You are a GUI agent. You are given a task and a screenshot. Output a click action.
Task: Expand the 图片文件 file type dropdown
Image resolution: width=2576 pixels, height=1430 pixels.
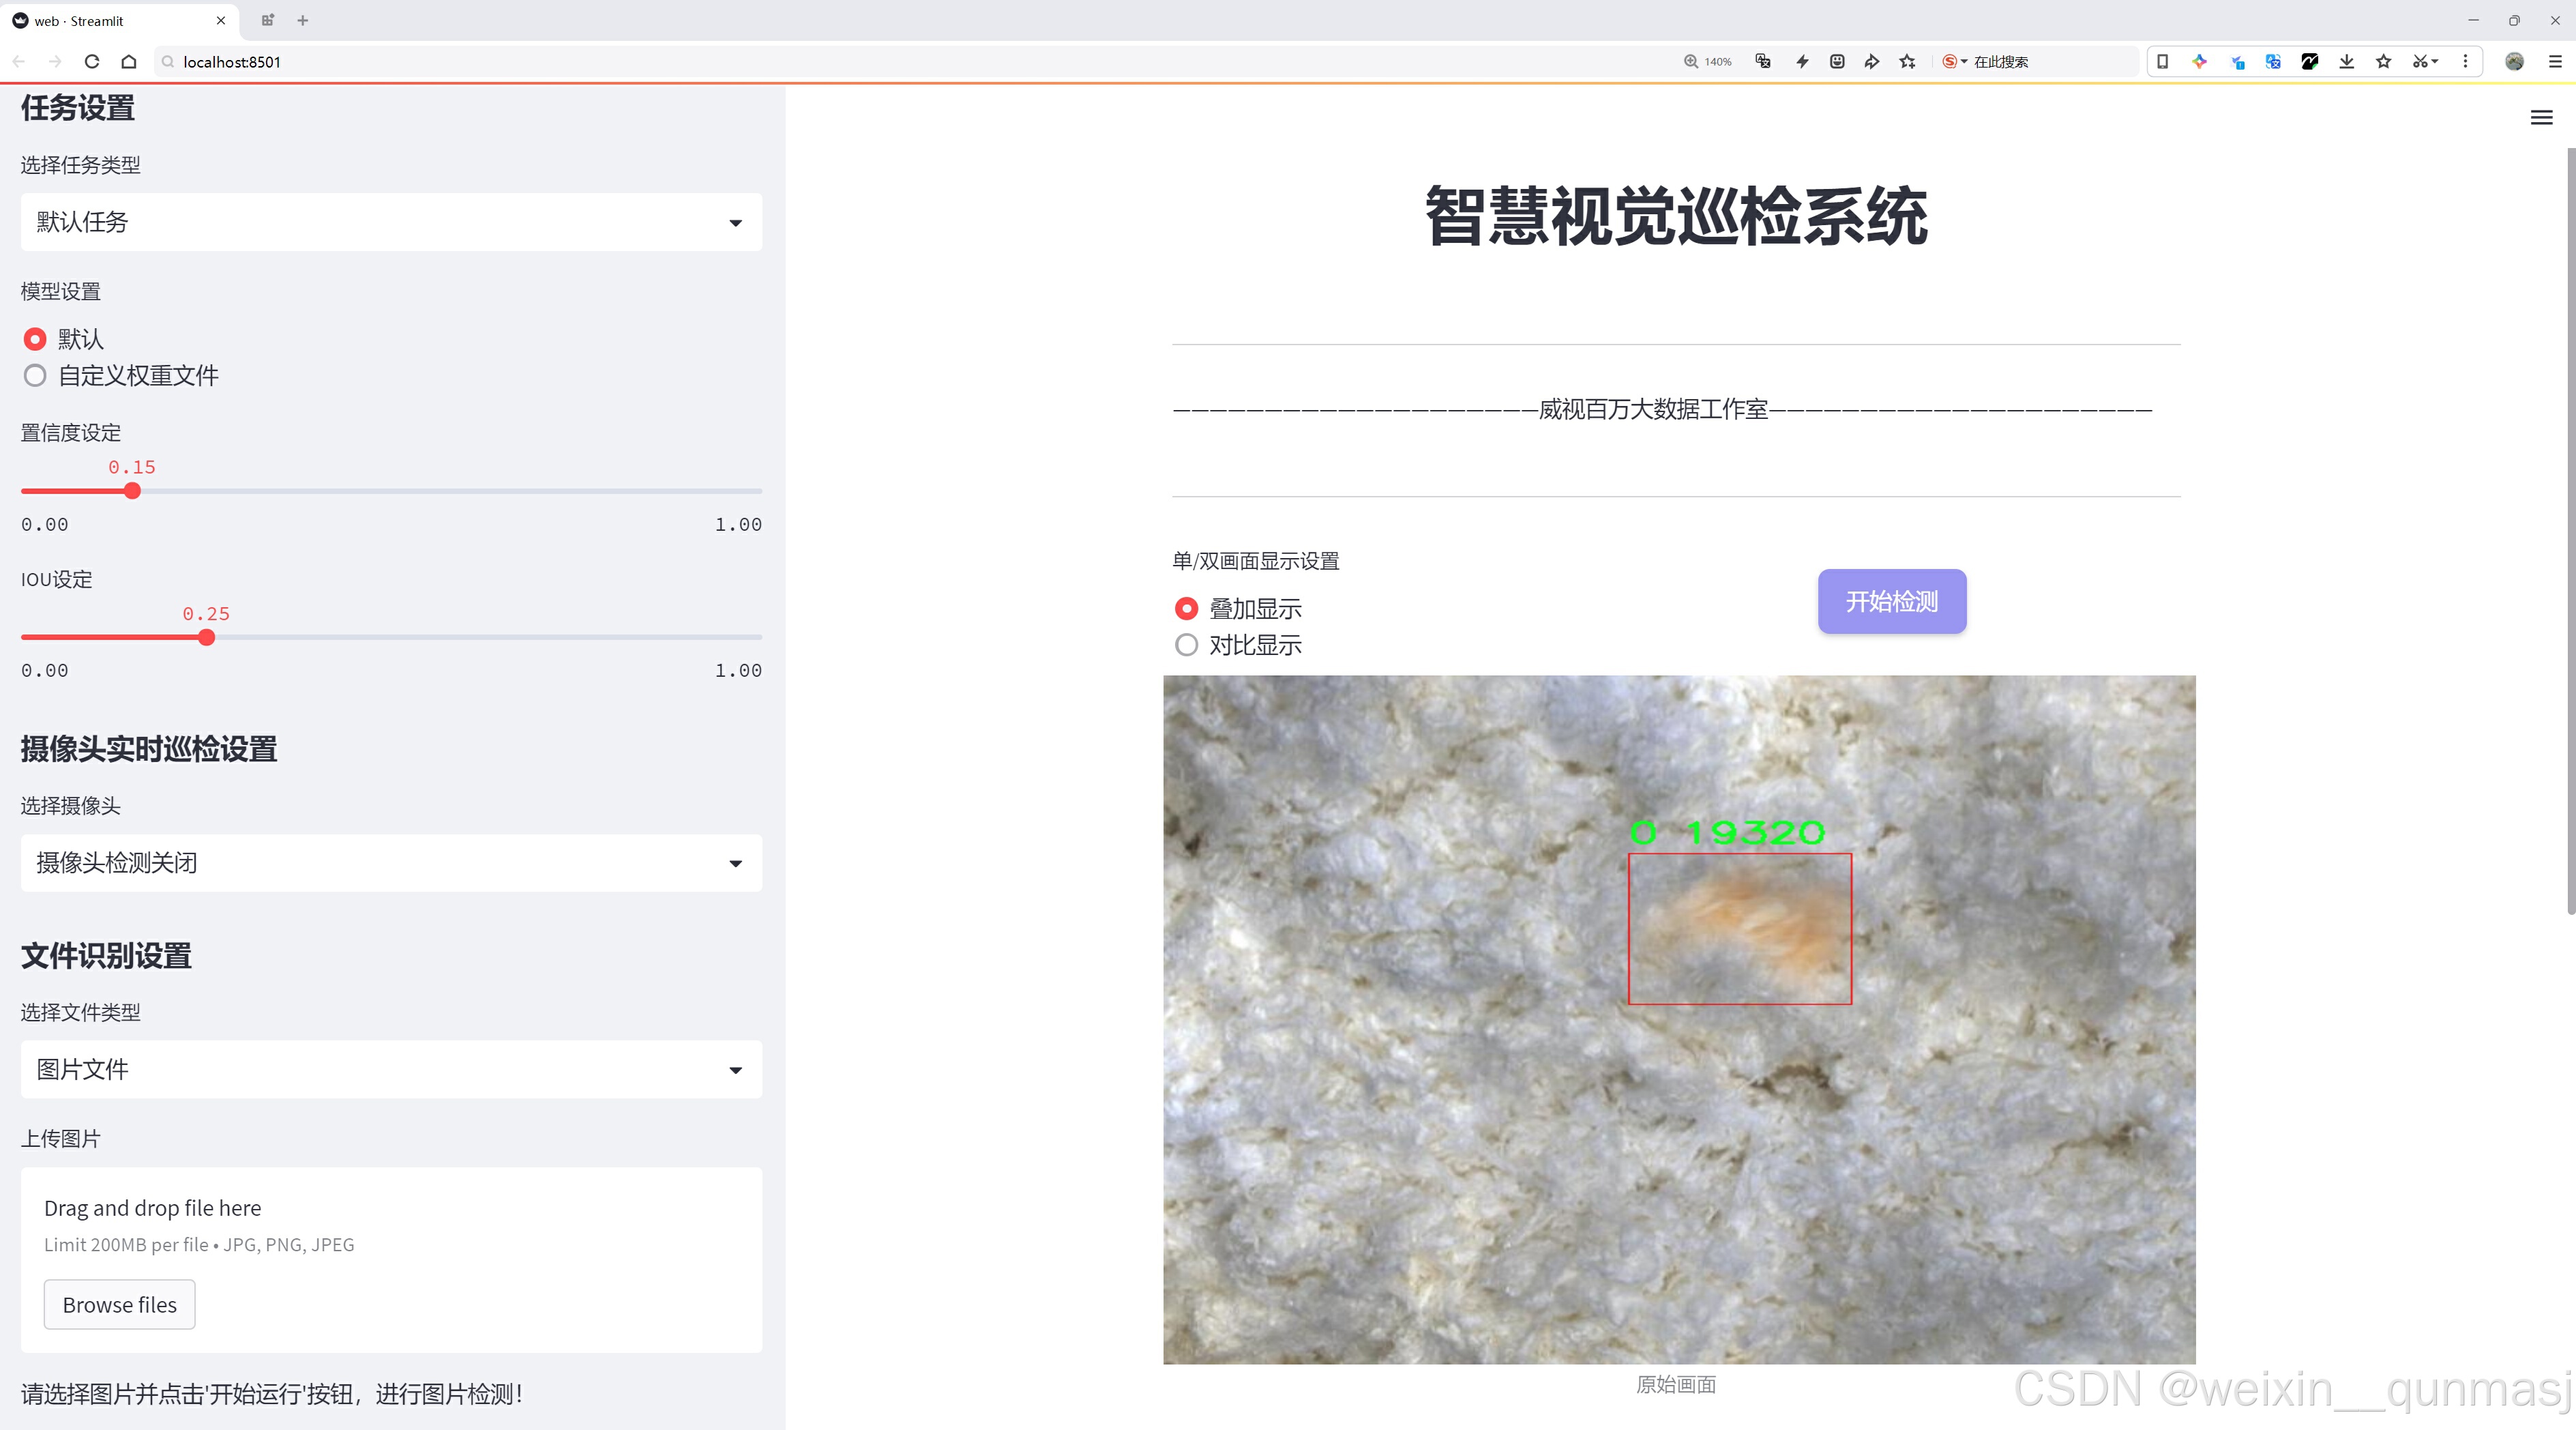click(391, 1070)
